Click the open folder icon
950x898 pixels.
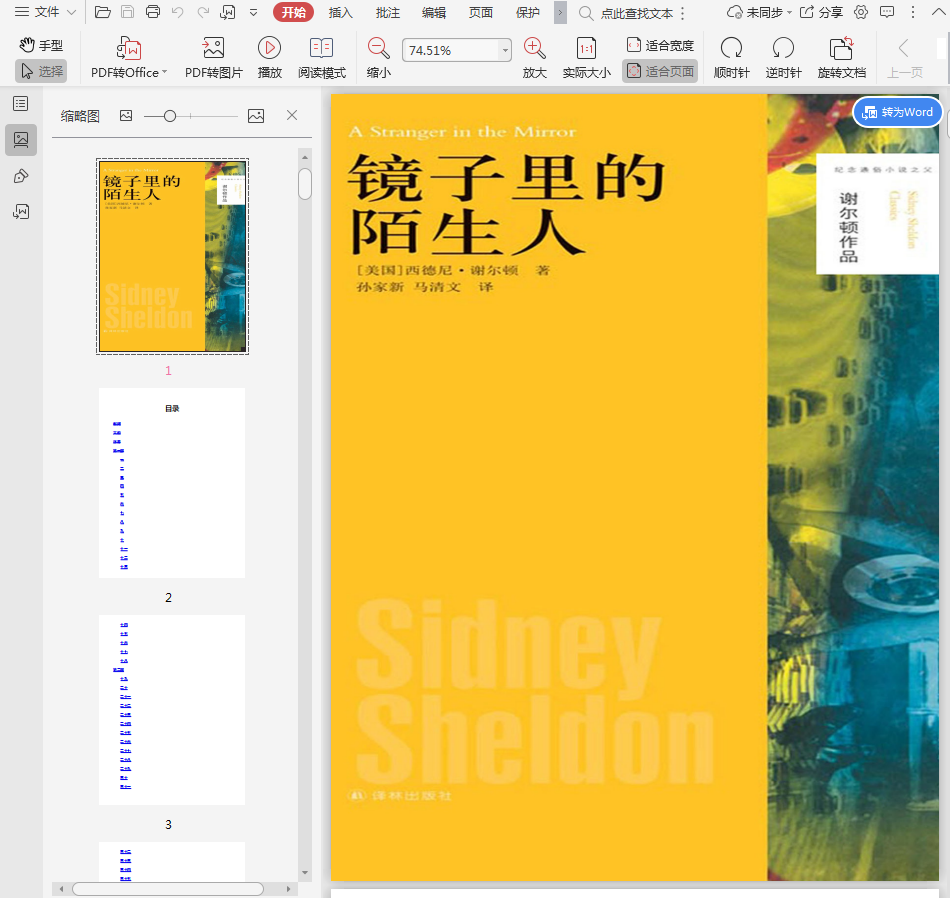tap(103, 12)
